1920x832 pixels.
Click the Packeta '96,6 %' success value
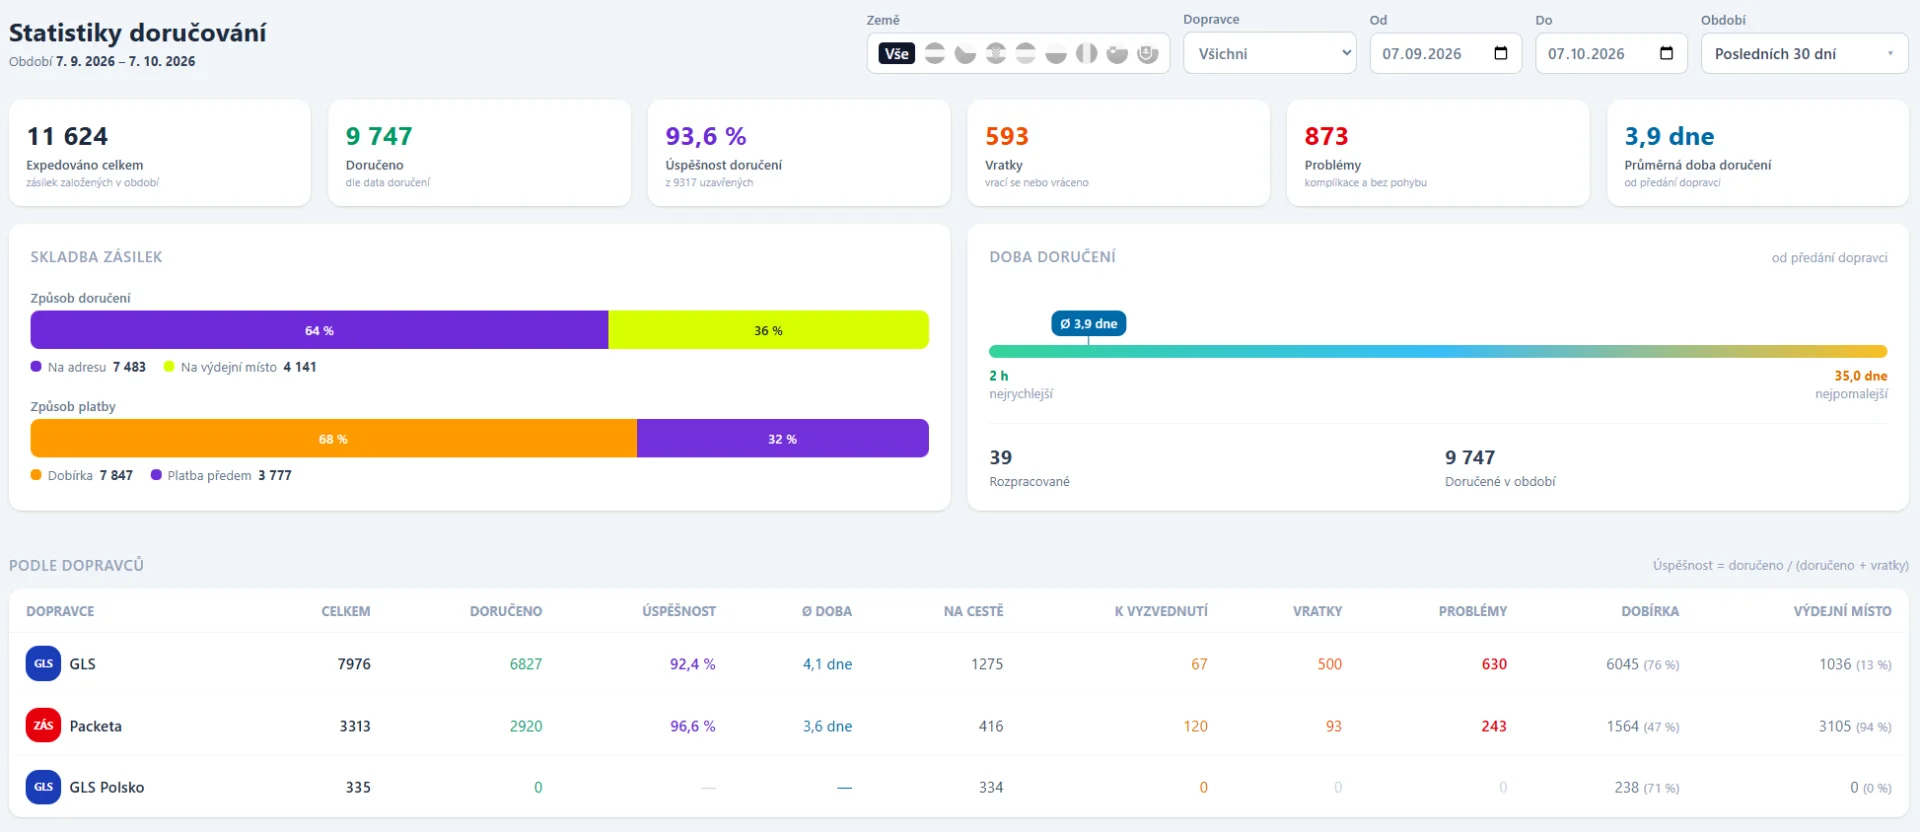(693, 726)
